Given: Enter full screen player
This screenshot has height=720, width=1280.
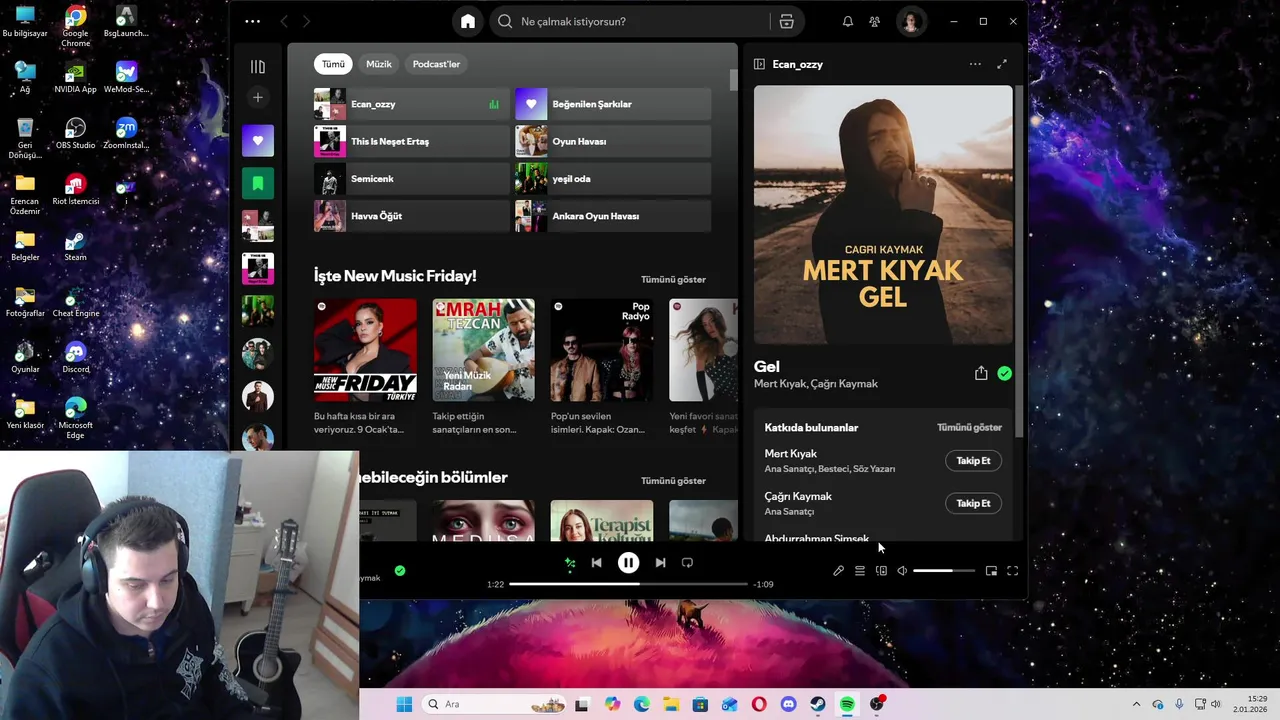Looking at the screenshot, I should tap(1012, 571).
